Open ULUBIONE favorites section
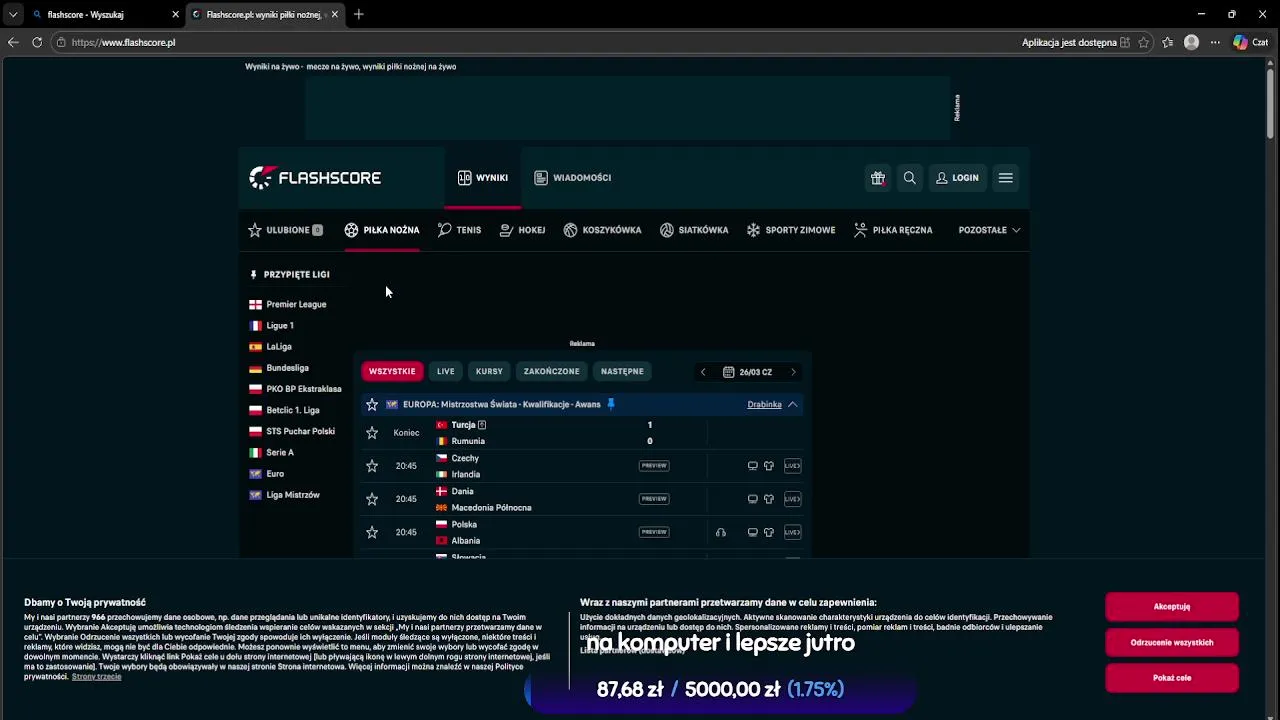Image resolution: width=1280 pixels, height=720 pixels. (x=285, y=230)
